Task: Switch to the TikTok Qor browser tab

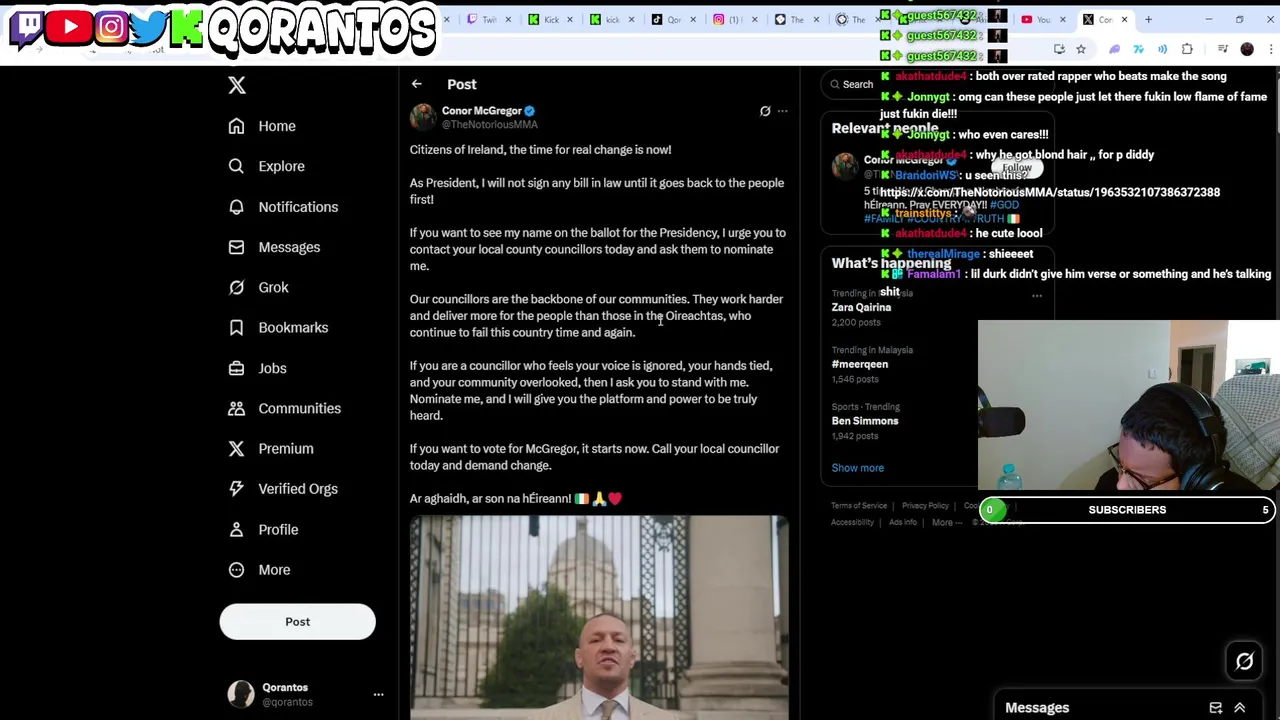Action: pyautogui.click(x=674, y=19)
